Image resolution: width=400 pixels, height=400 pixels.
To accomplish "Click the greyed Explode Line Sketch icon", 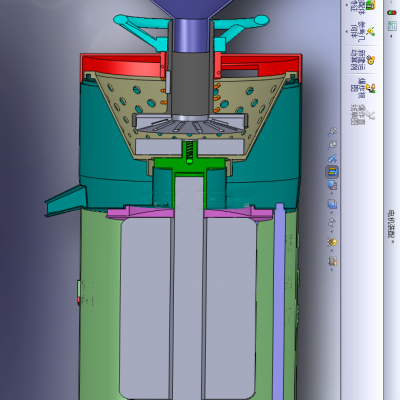I will click(370, 115).
